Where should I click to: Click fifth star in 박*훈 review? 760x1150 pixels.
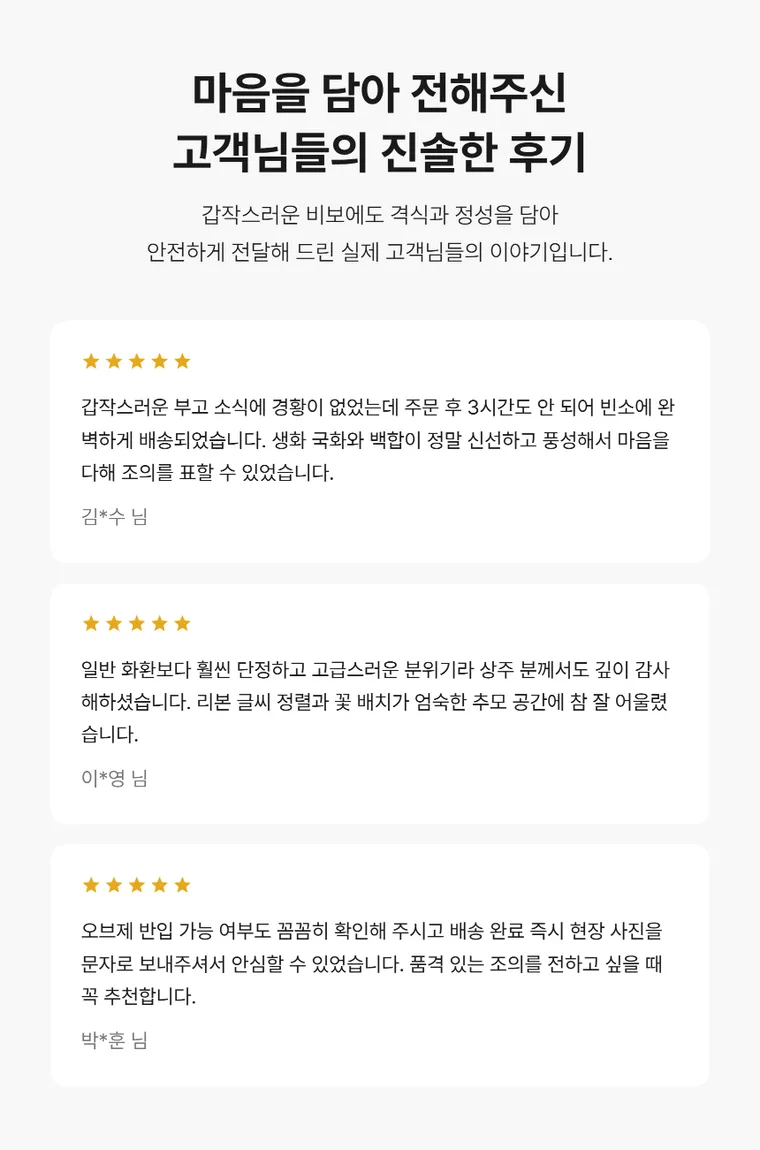tap(183, 885)
